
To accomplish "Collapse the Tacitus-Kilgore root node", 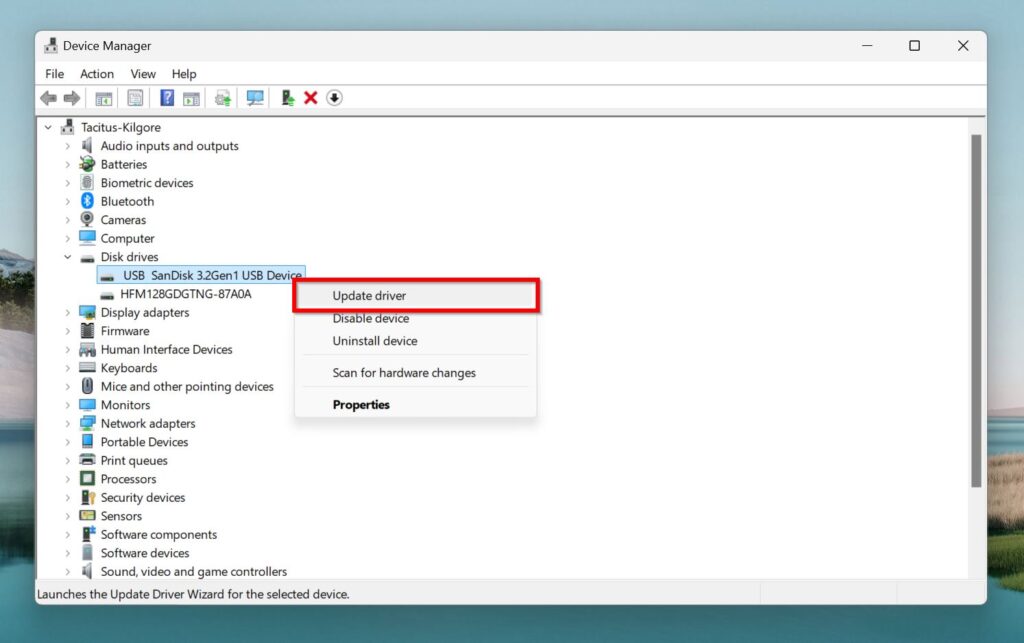I will click(x=48, y=128).
